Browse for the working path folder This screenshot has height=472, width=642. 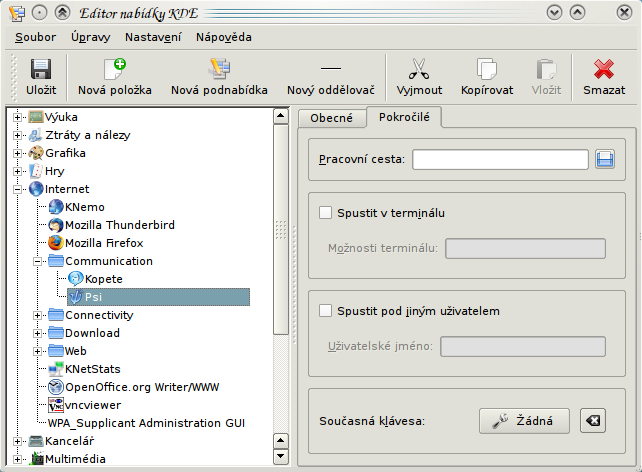pyautogui.click(x=605, y=159)
